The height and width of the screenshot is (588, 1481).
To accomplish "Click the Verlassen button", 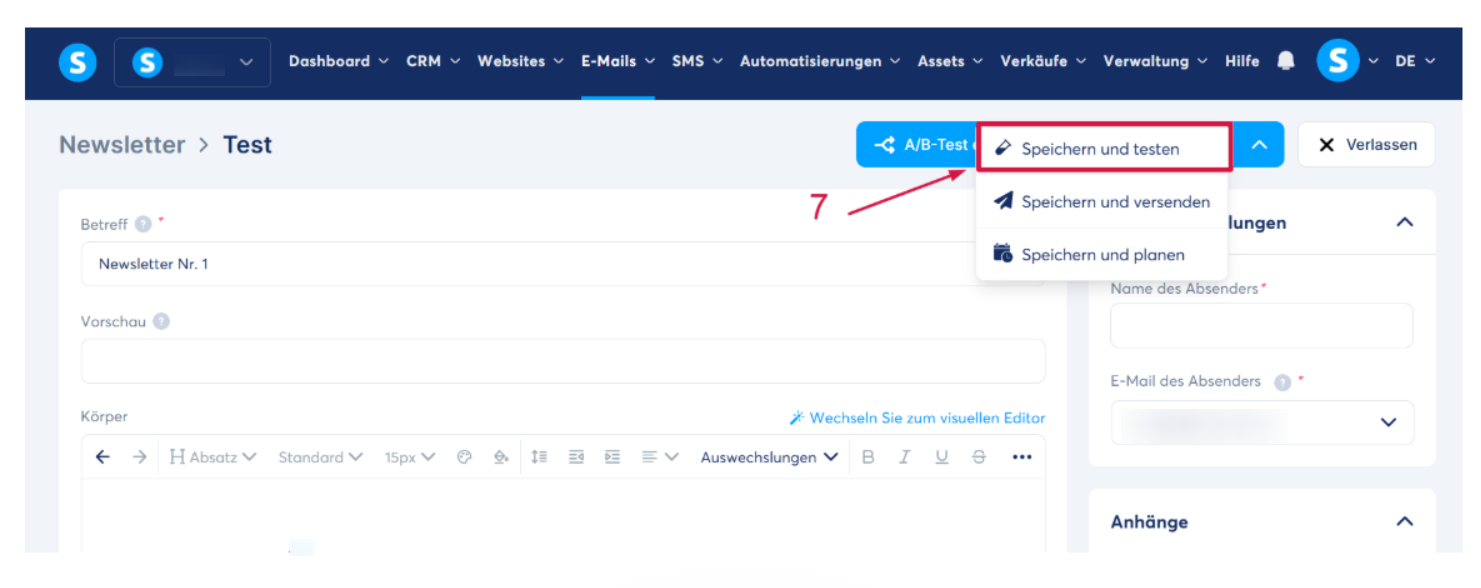I will pyautogui.click(x=1366, y=145).
